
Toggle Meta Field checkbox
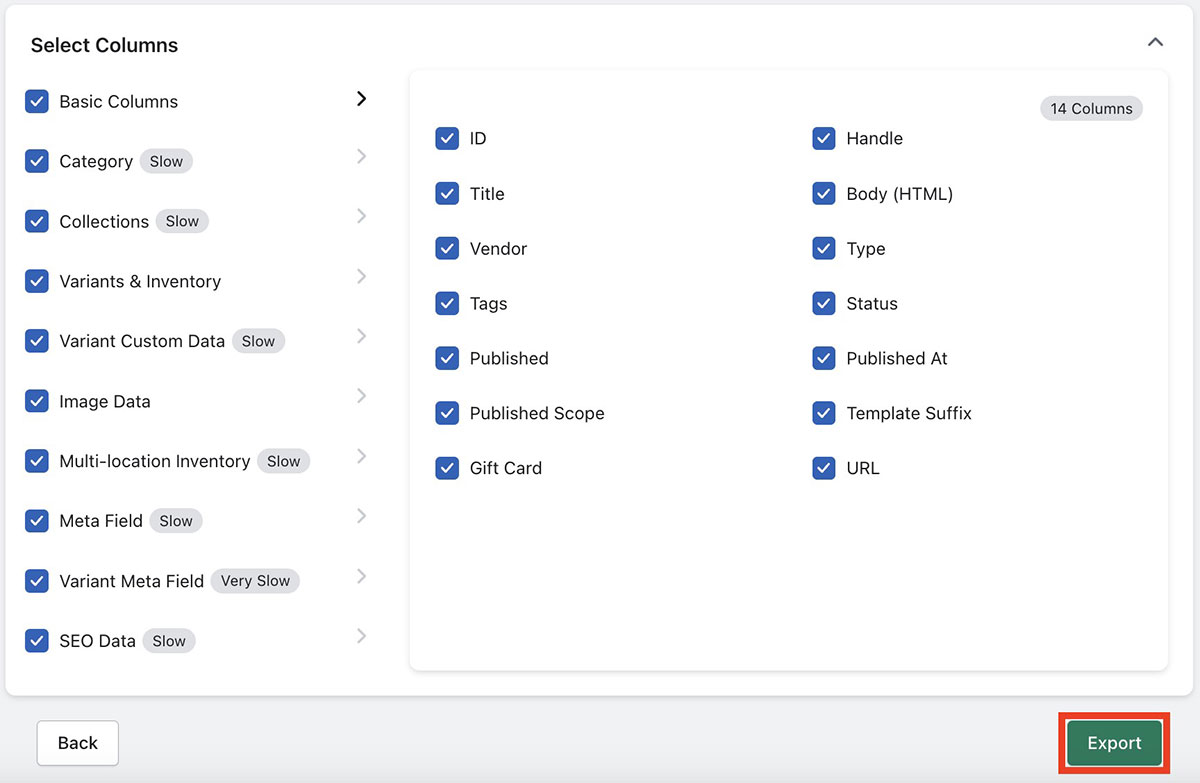tap(37, 521)
